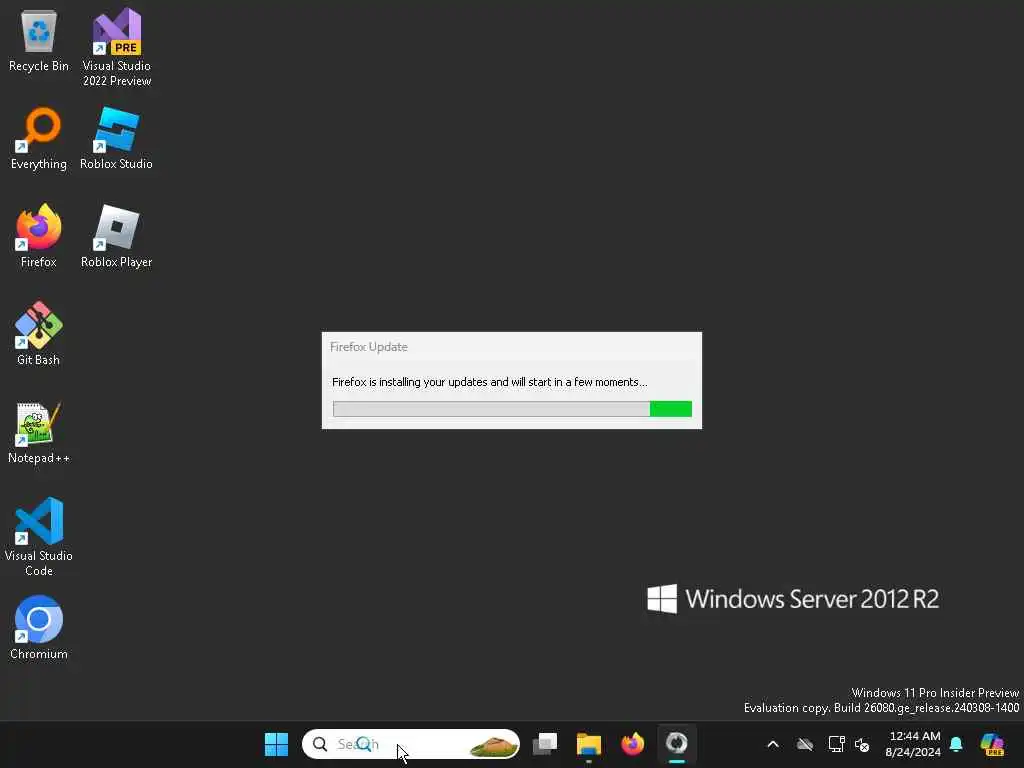The height and width of the screenshot is (768, 1024).
Task: Click the cloud sync tray icon
Action: [805, 744]
